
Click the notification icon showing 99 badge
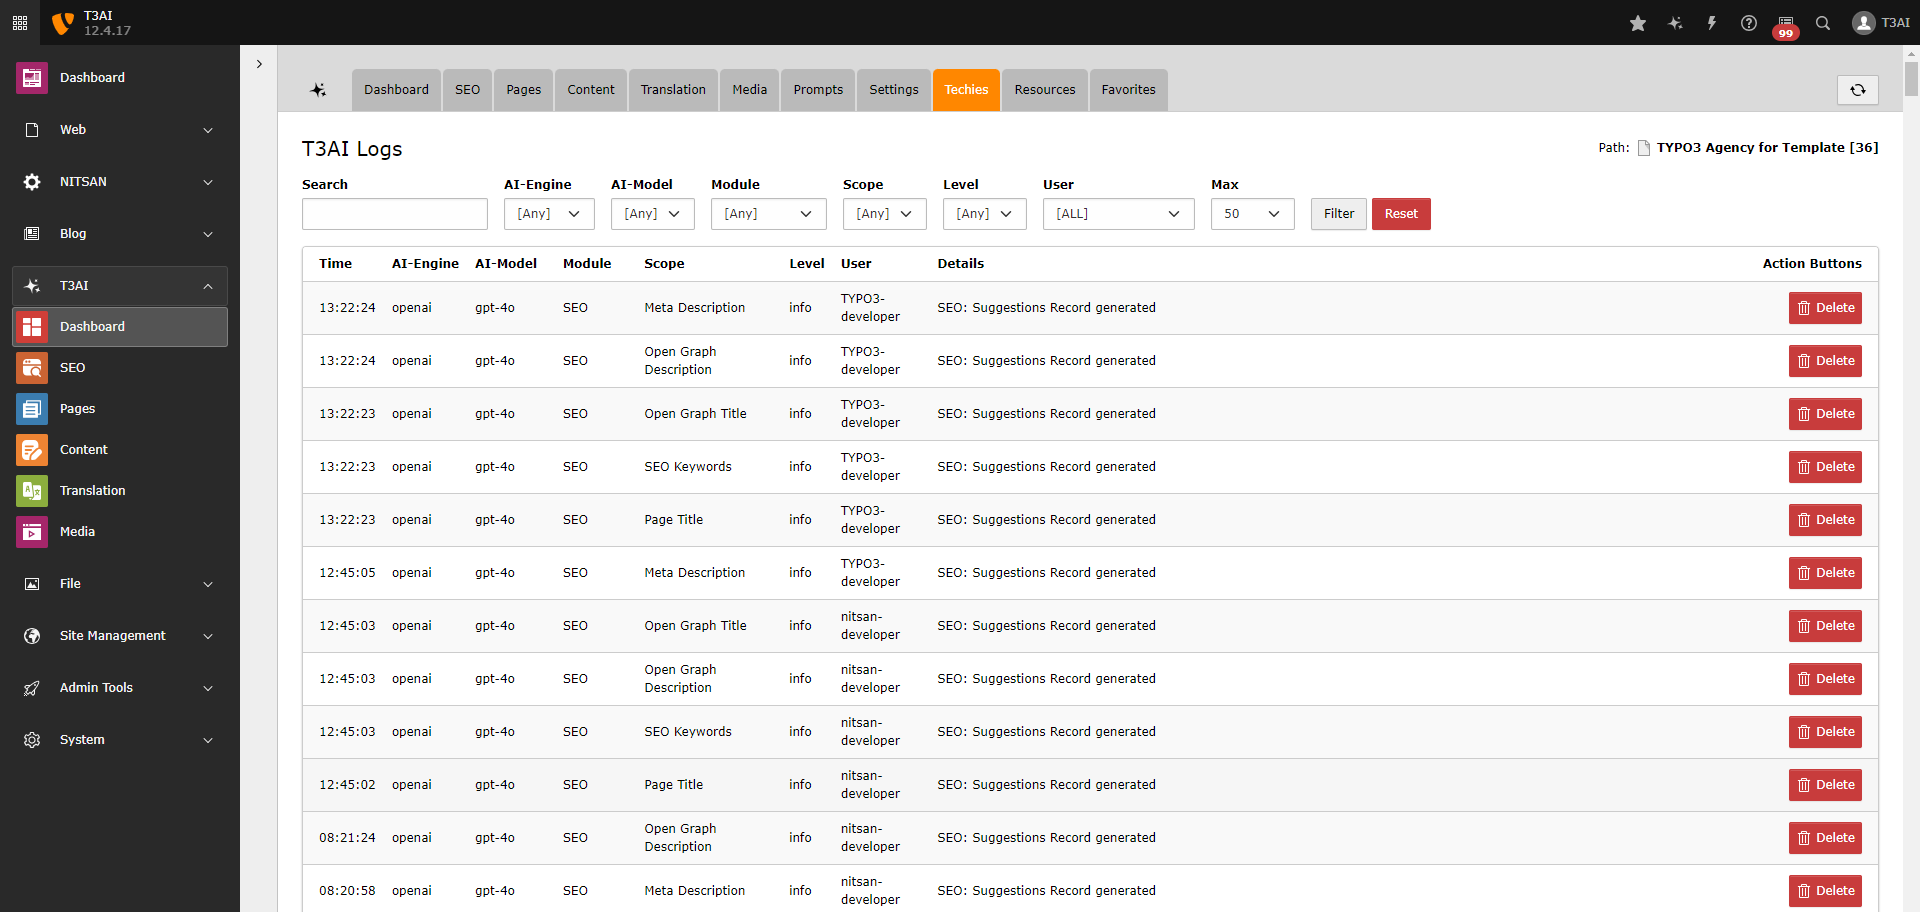tap(1785, 22)
